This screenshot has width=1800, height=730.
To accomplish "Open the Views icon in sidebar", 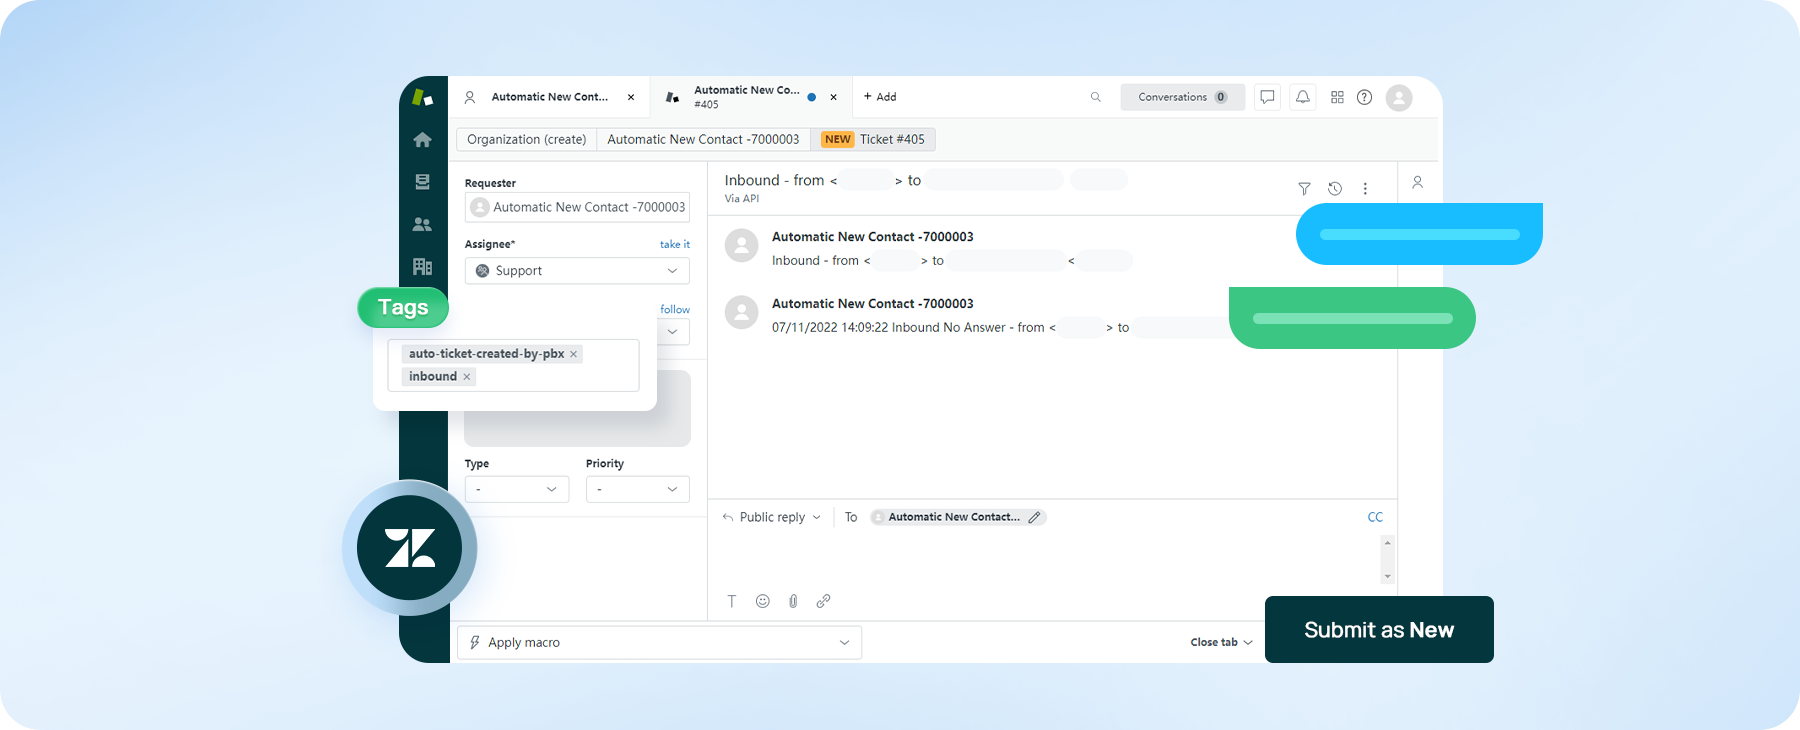I will (x=422, y=182).
